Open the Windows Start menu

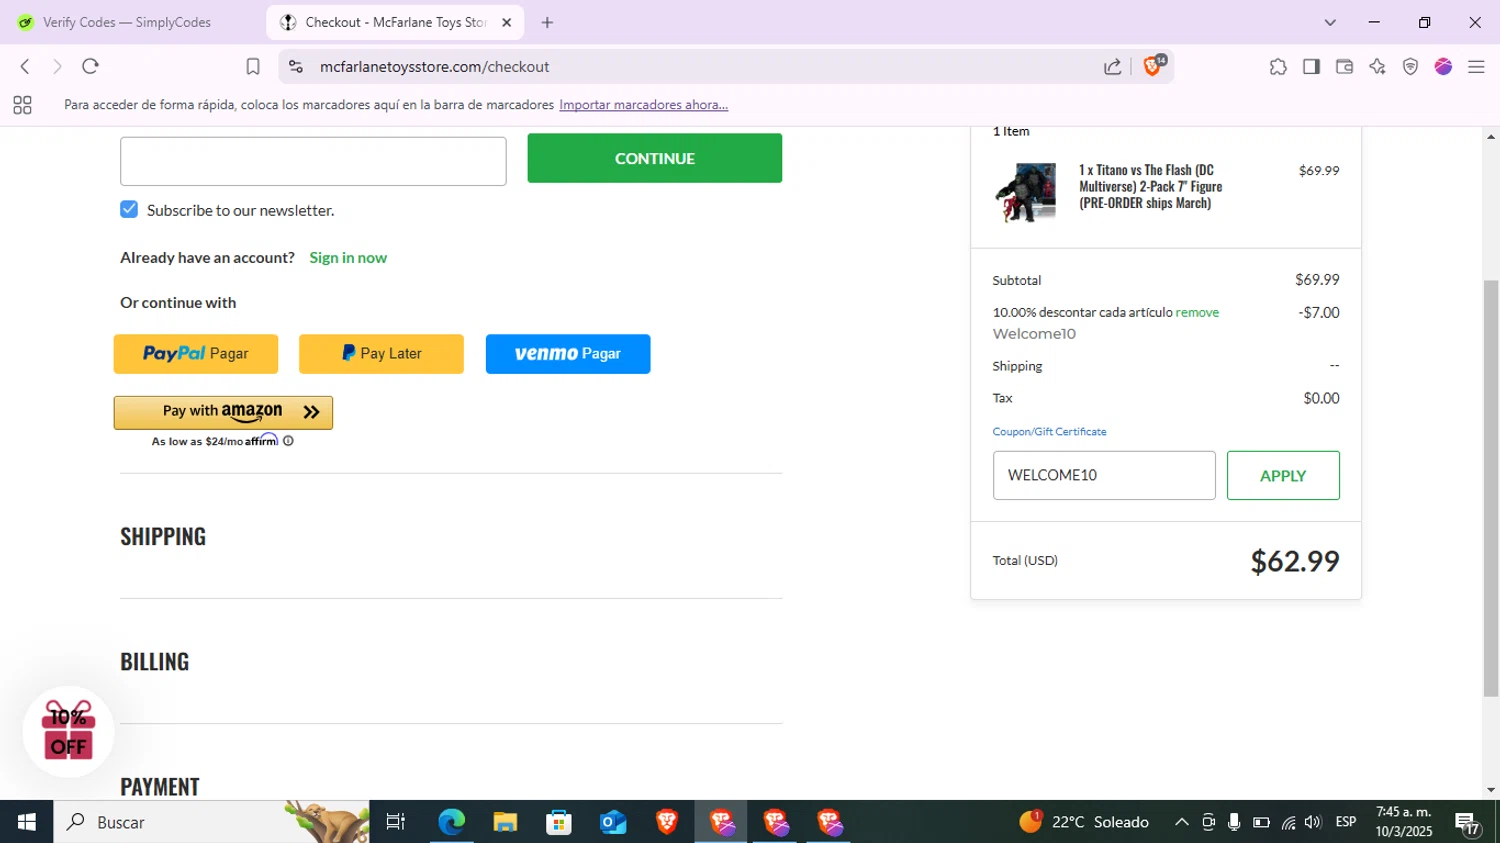[26, 822]
